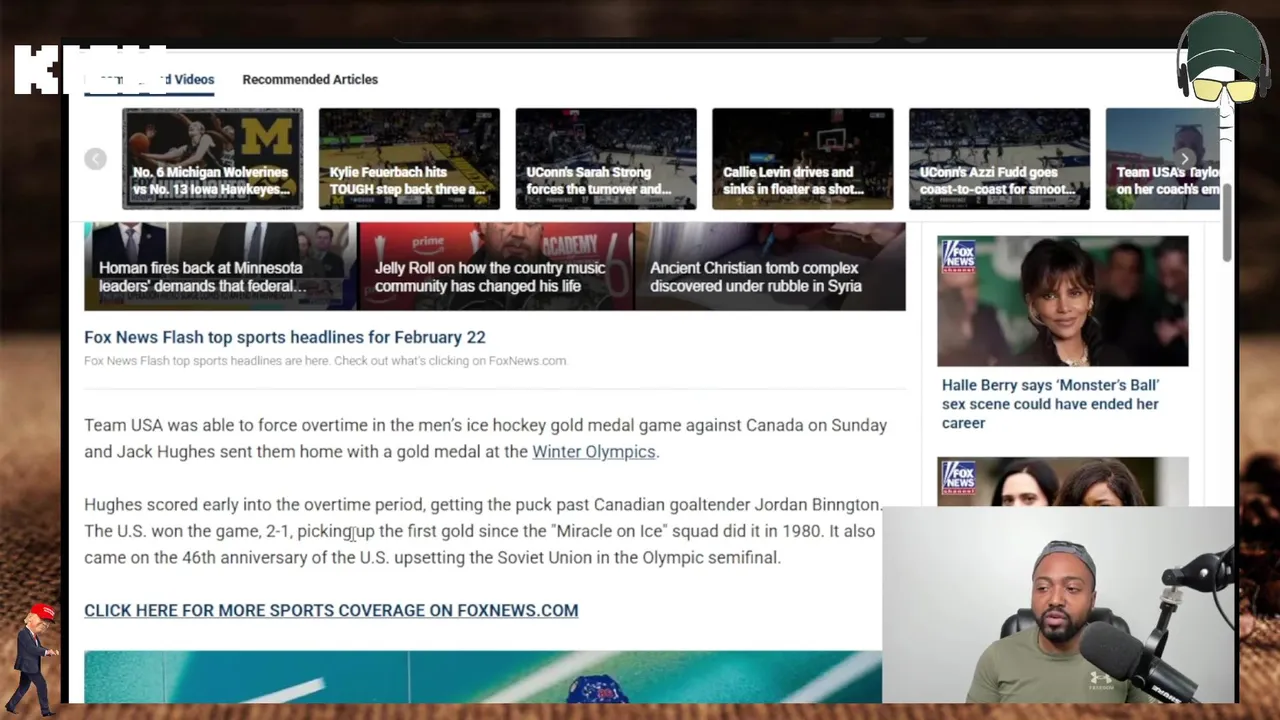Viewport: 1280px width, 720px height.
Task: Click the second Fox News sidebar article image
Action: (1063, 482)
